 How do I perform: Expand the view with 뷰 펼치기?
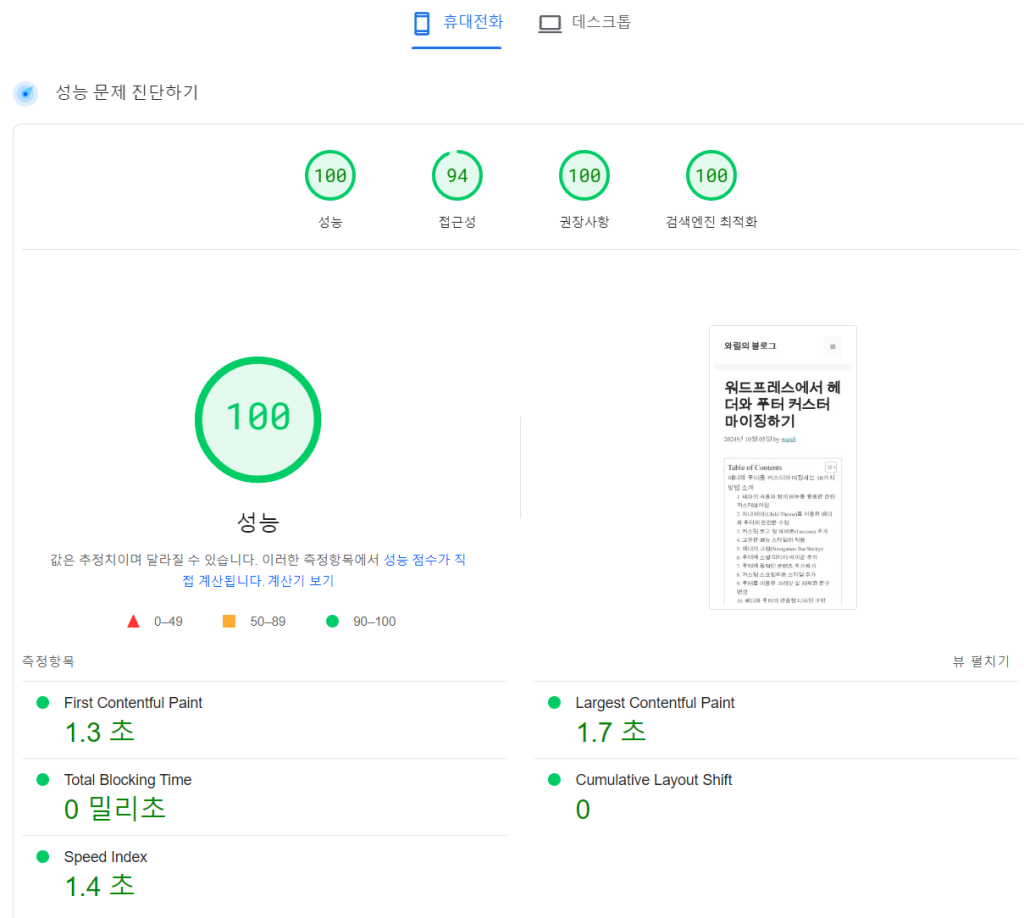[981, 661]
